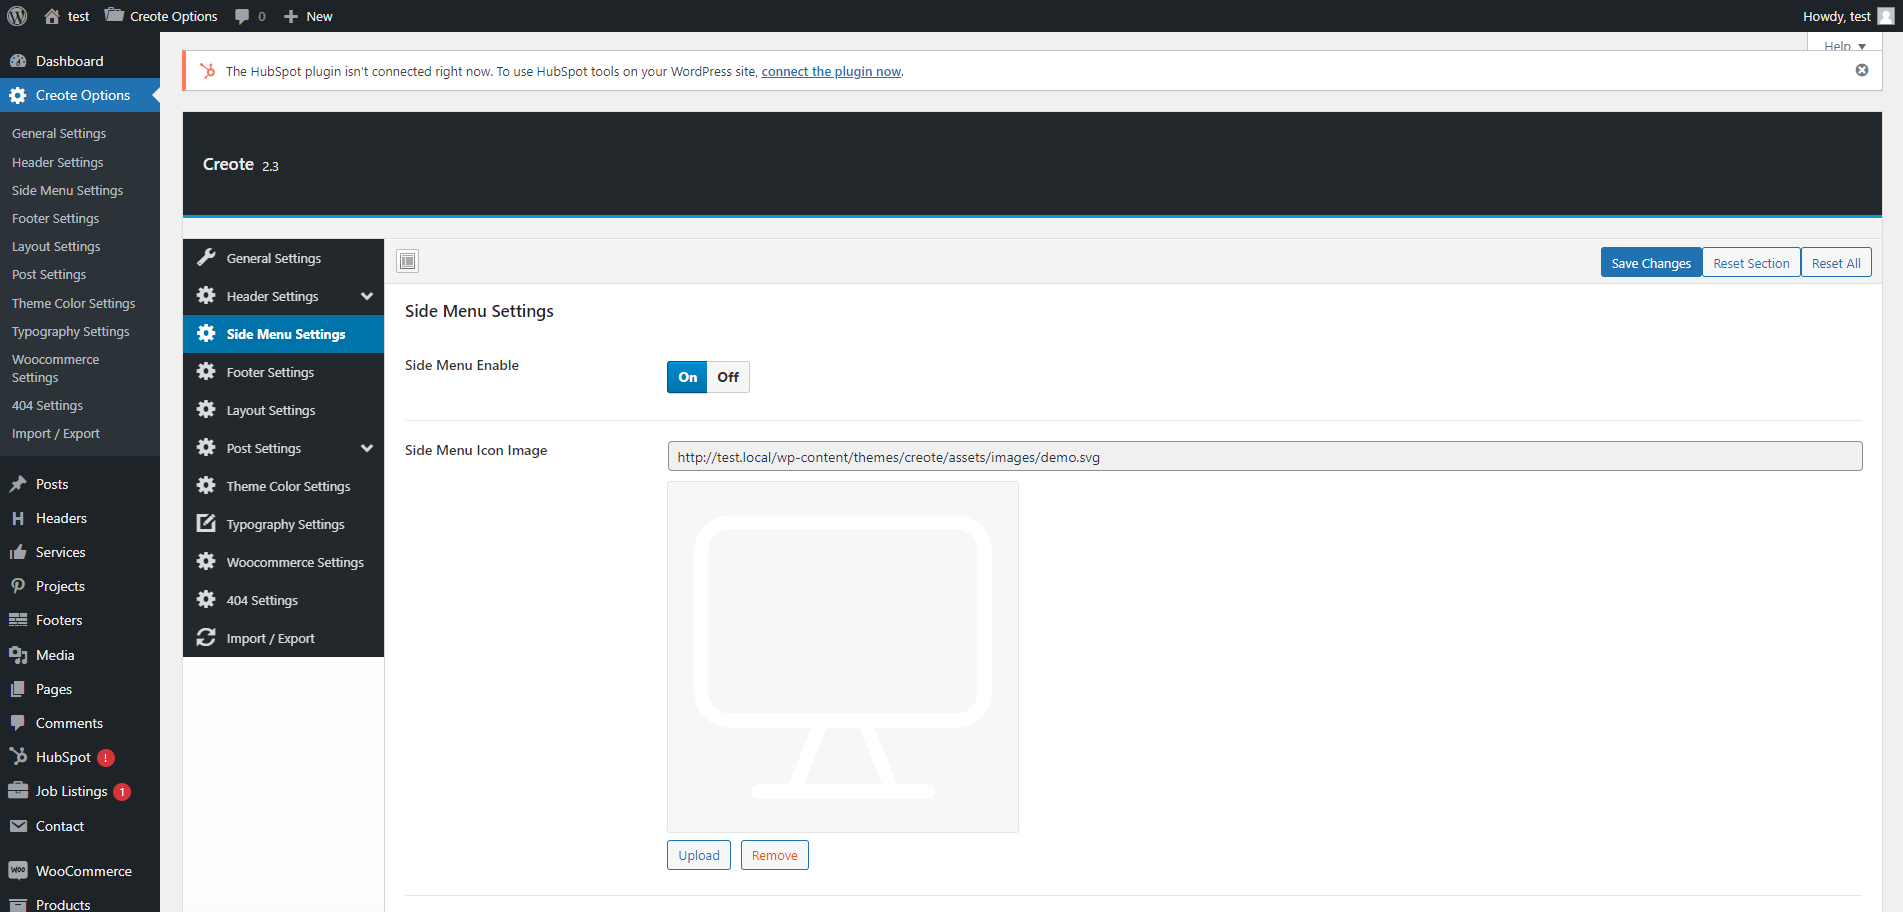The height and width of the screenshot is (912, 1903).
Task: Click the Import / Export refresh icon
Action: [x=206, y=638]
